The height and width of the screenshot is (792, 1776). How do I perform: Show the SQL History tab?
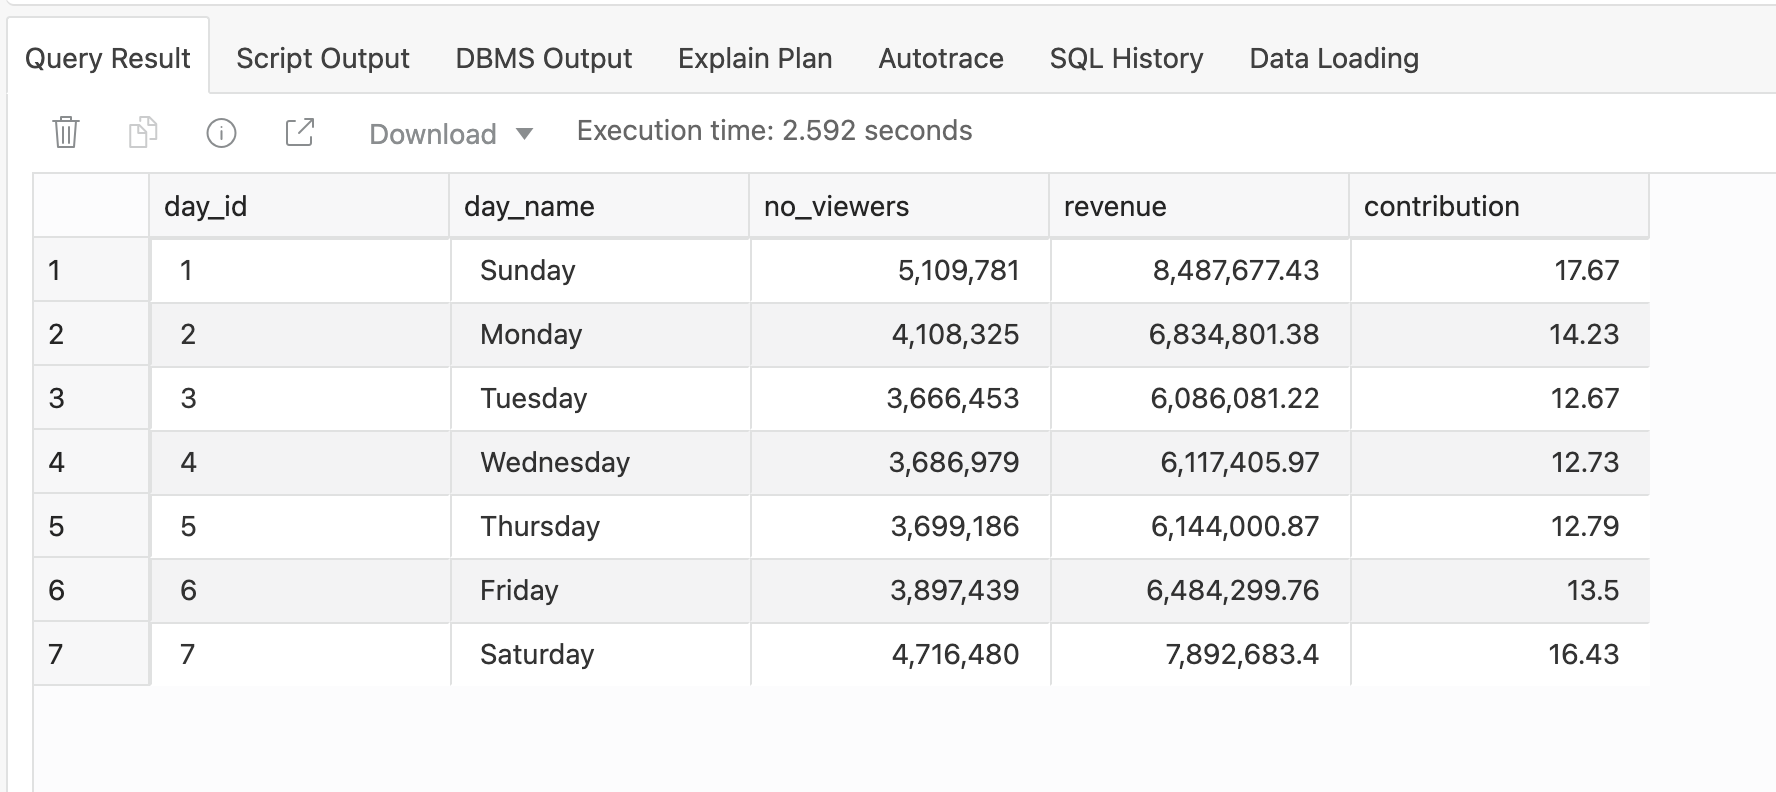coord(1127,58)
